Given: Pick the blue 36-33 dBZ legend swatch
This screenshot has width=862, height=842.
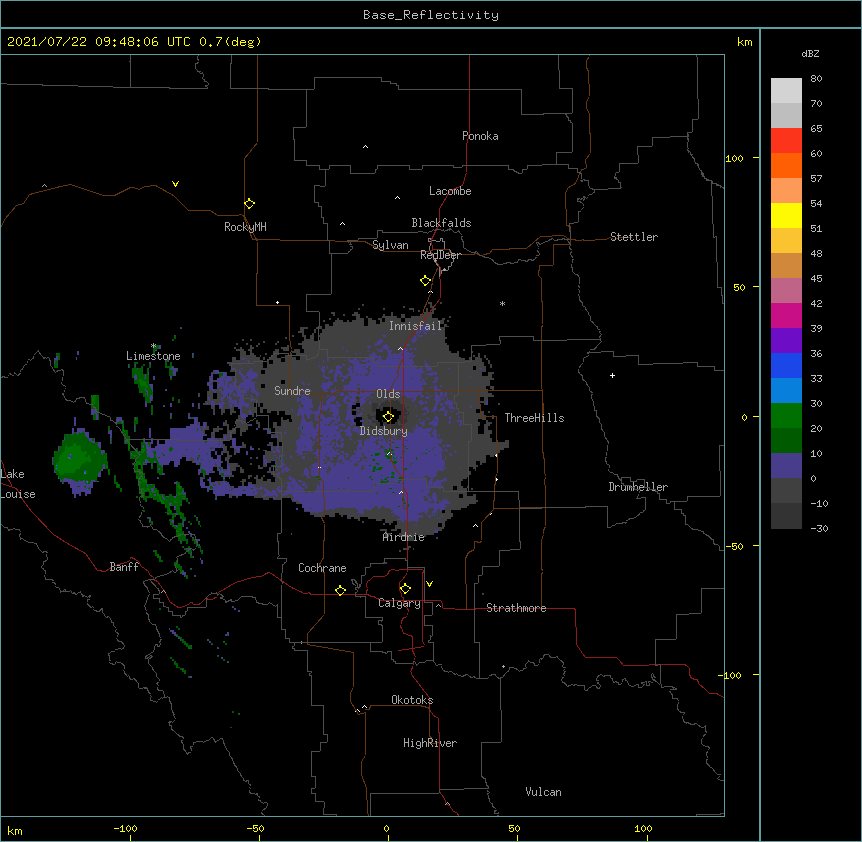Looking at the screenshot, I should click(x=786, y=365).
